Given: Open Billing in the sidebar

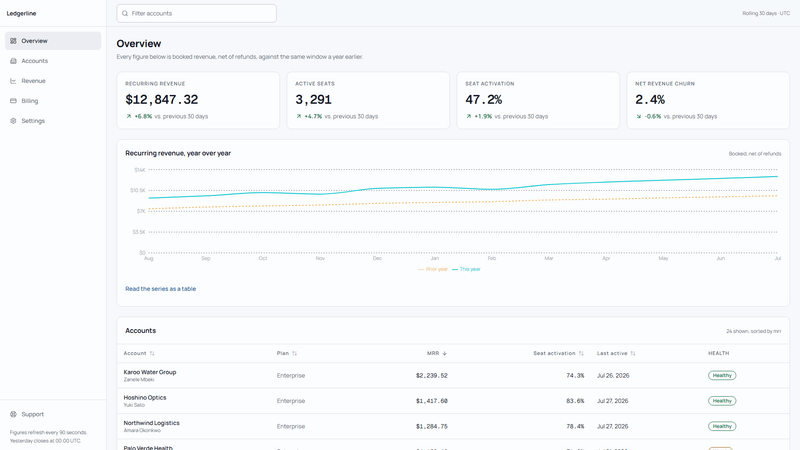Looking at the screenshot, I should pos(53,101).
